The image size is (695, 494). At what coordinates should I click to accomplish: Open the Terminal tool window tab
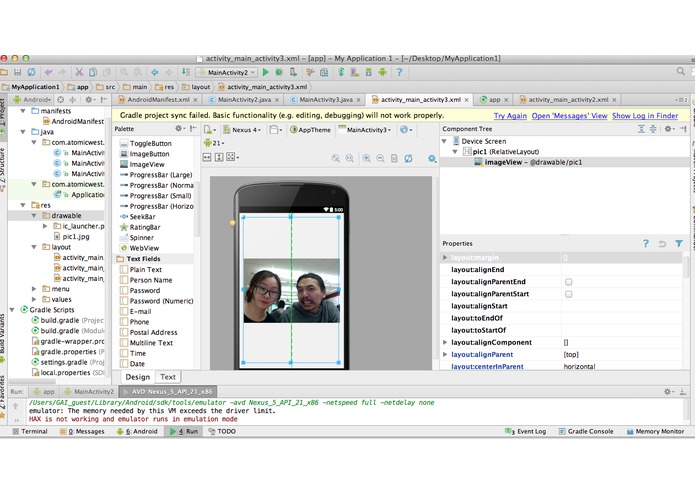pos(30,431)
